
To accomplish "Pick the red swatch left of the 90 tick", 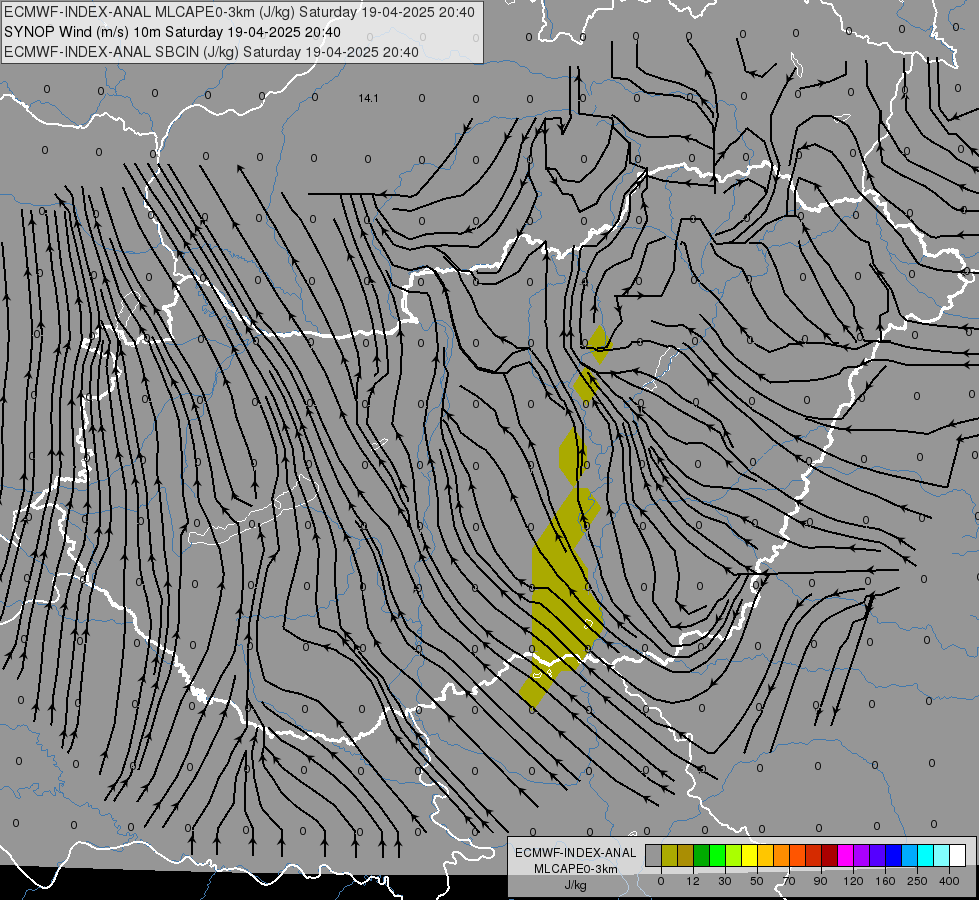I will (814, 856).
